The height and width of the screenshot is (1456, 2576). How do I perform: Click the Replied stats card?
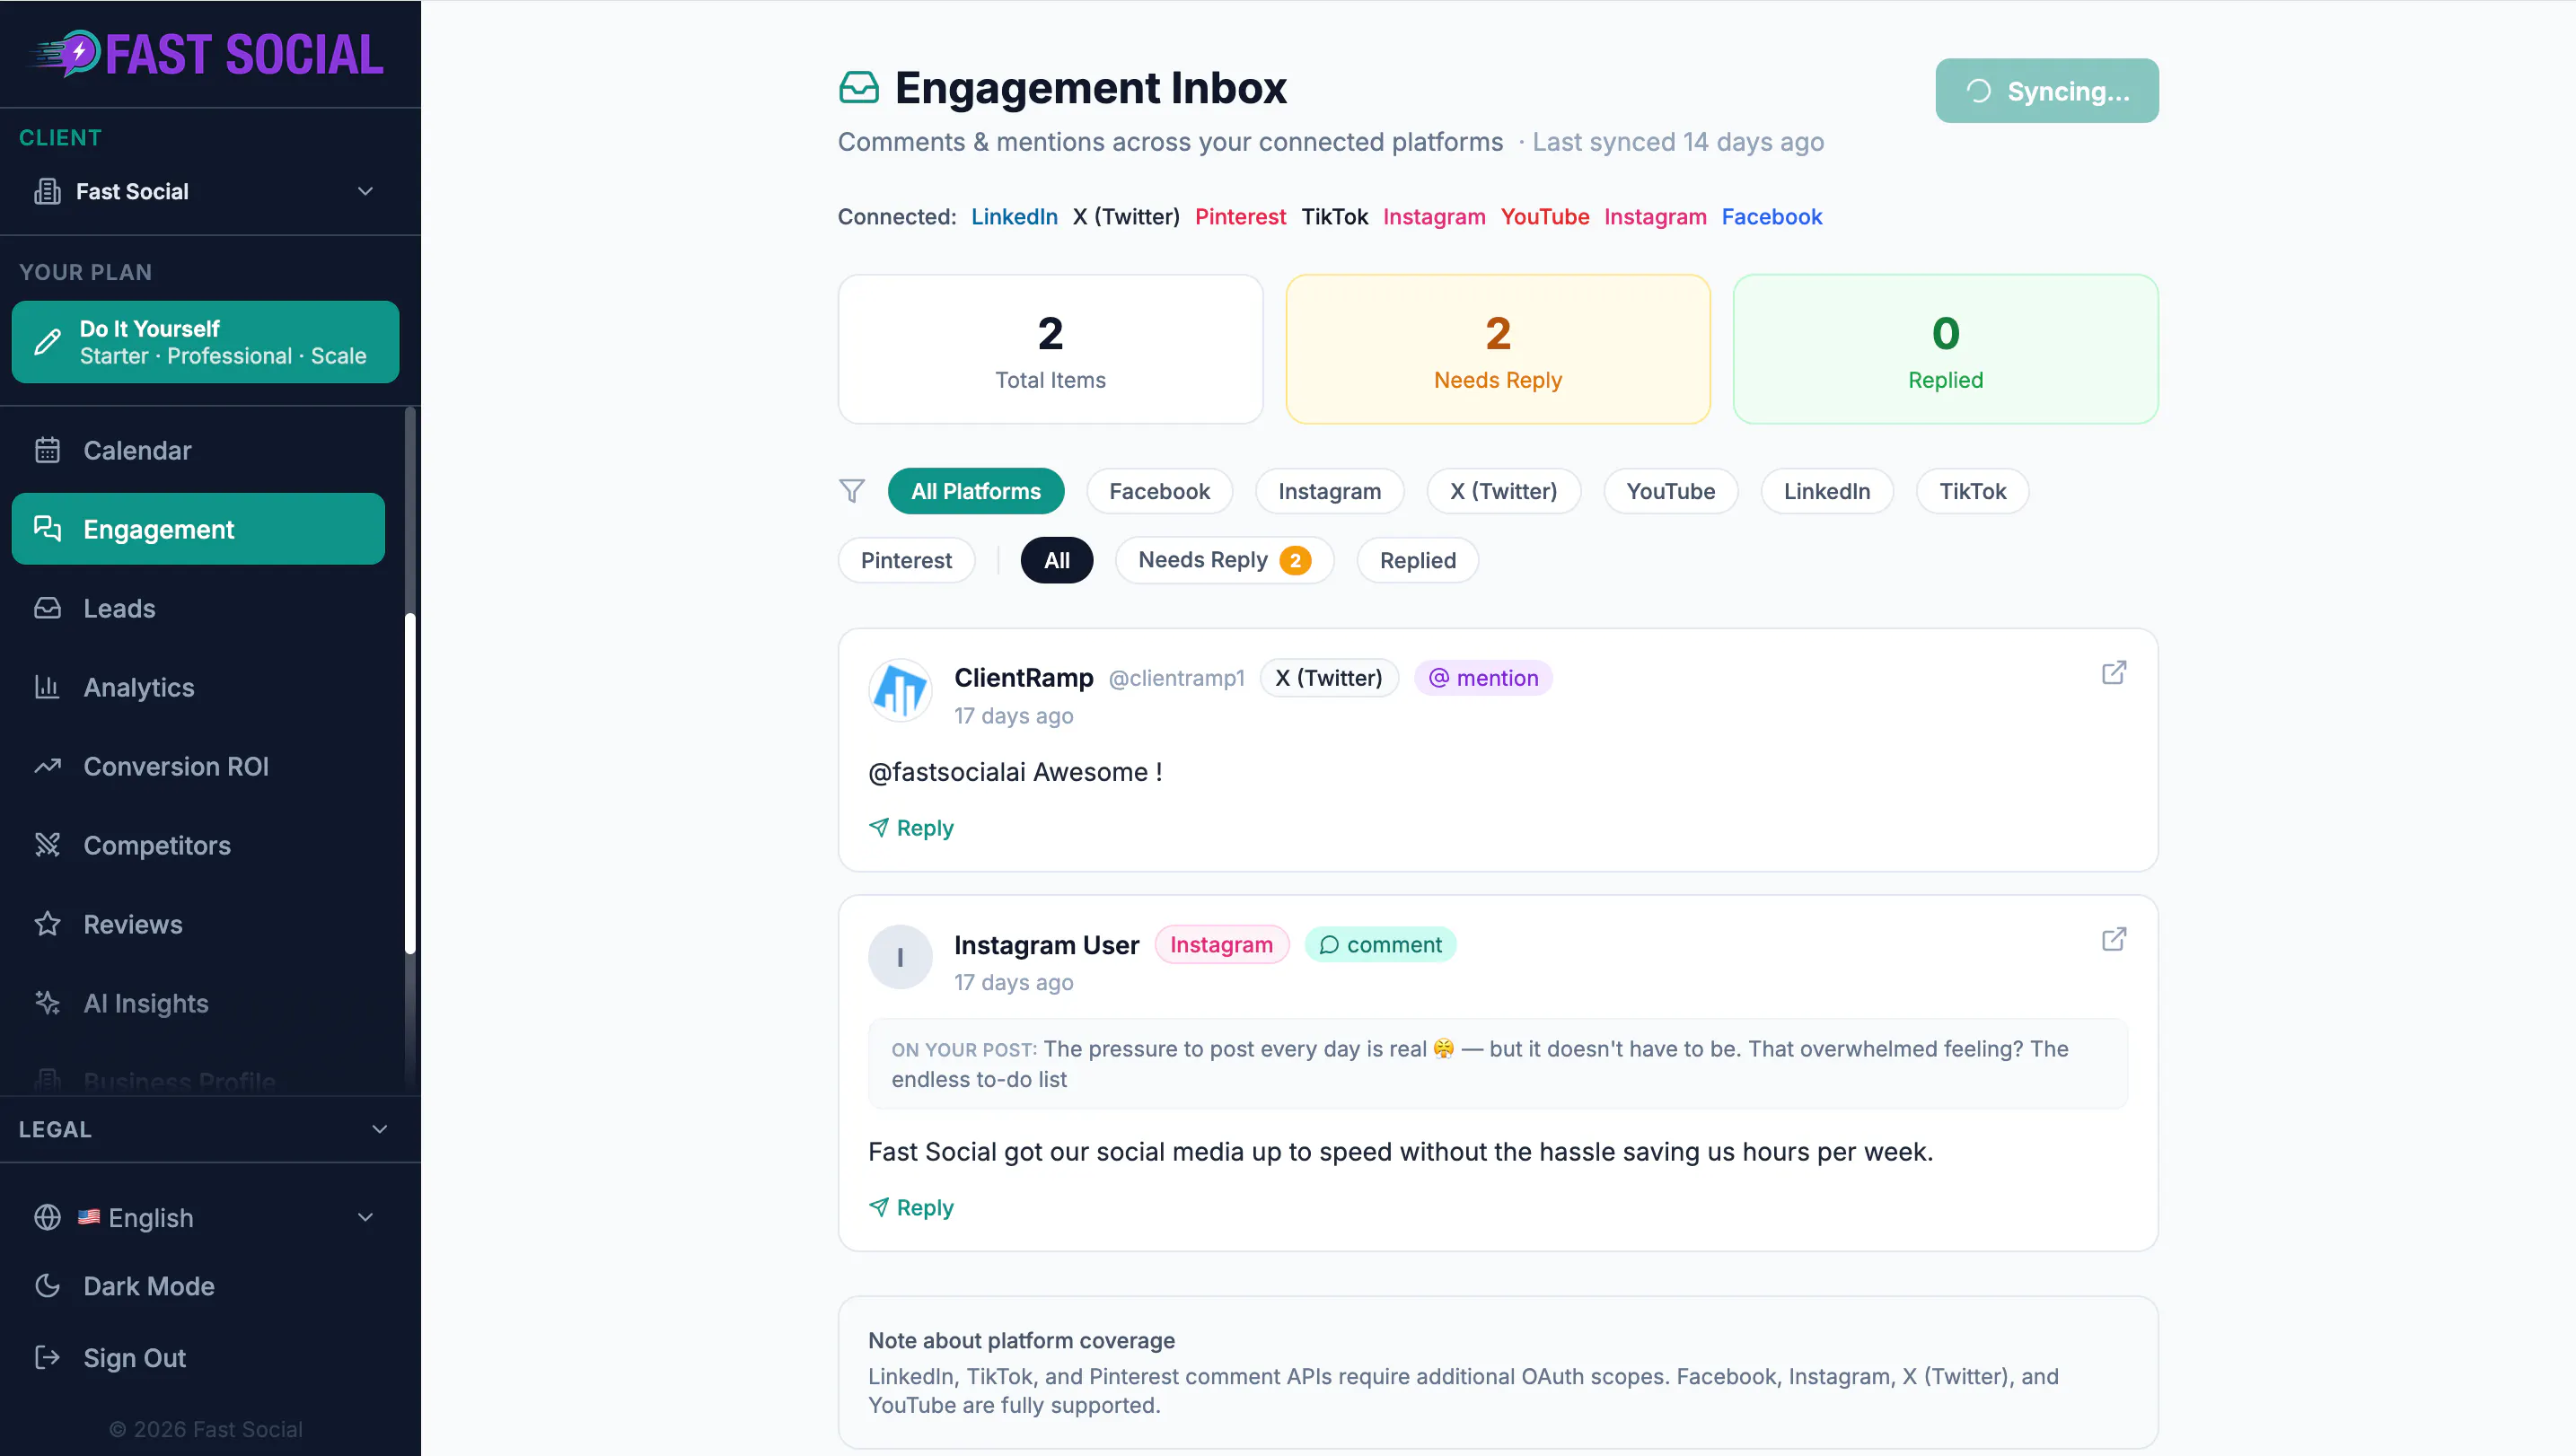(1945, 349)
